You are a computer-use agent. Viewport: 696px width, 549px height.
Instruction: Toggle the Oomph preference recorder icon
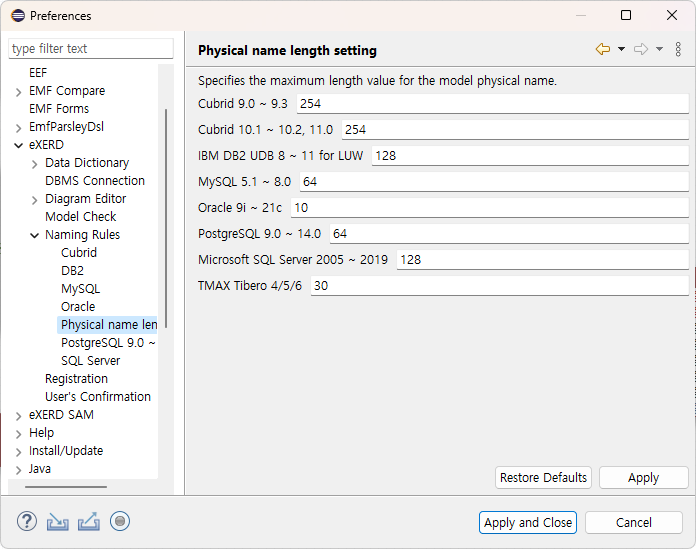[120, 521]
